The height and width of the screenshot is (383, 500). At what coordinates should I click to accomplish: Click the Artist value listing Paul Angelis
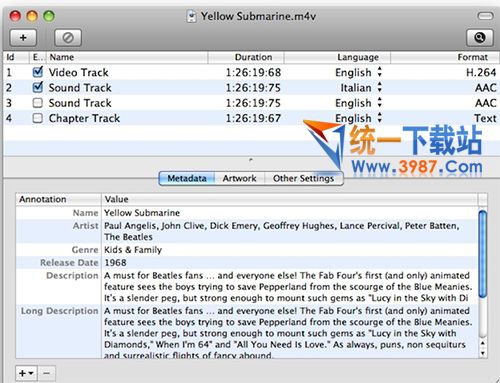[282, 231]
